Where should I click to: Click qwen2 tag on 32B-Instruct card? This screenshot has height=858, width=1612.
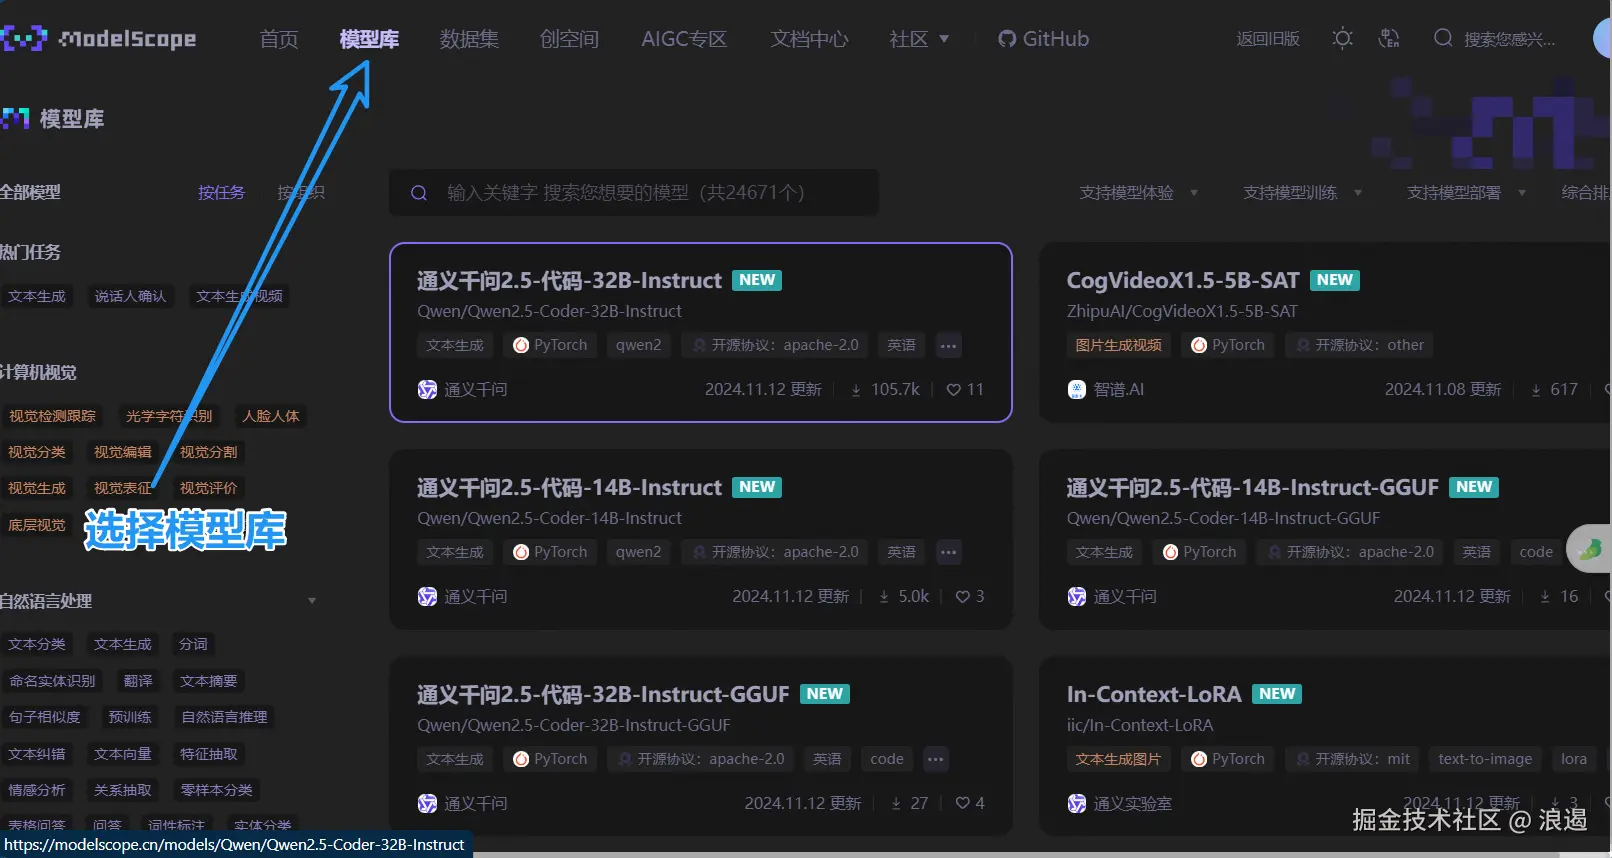coord(638,345)
